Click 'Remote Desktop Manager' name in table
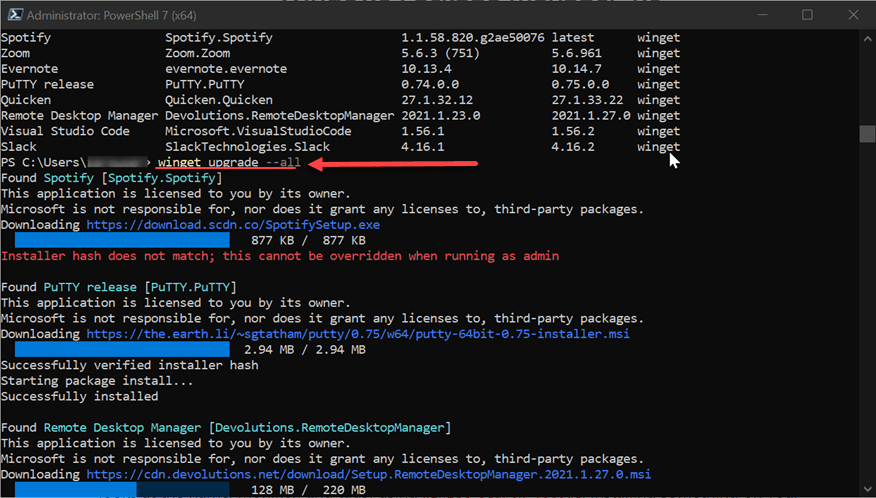The width and height of the screenshot is (876, 498). pyautogui.click(x=79, y=116)
